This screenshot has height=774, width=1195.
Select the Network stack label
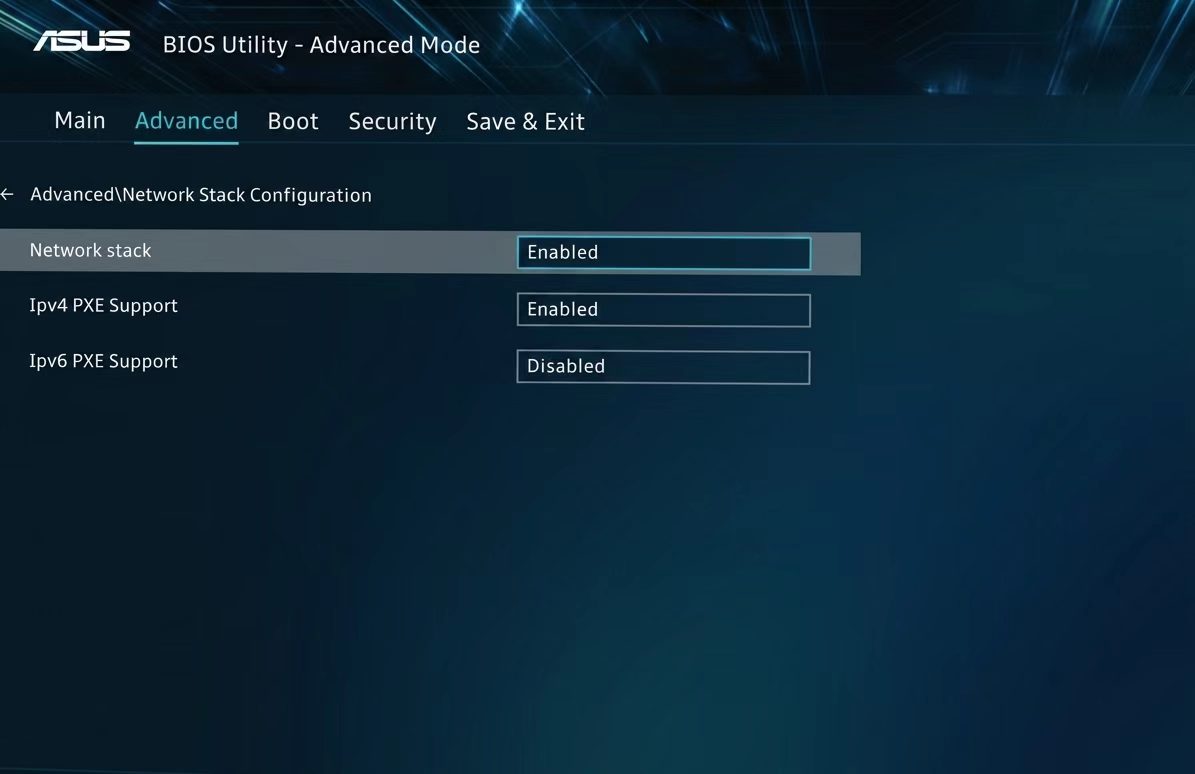pyautogui.click(x=91, y=251)
